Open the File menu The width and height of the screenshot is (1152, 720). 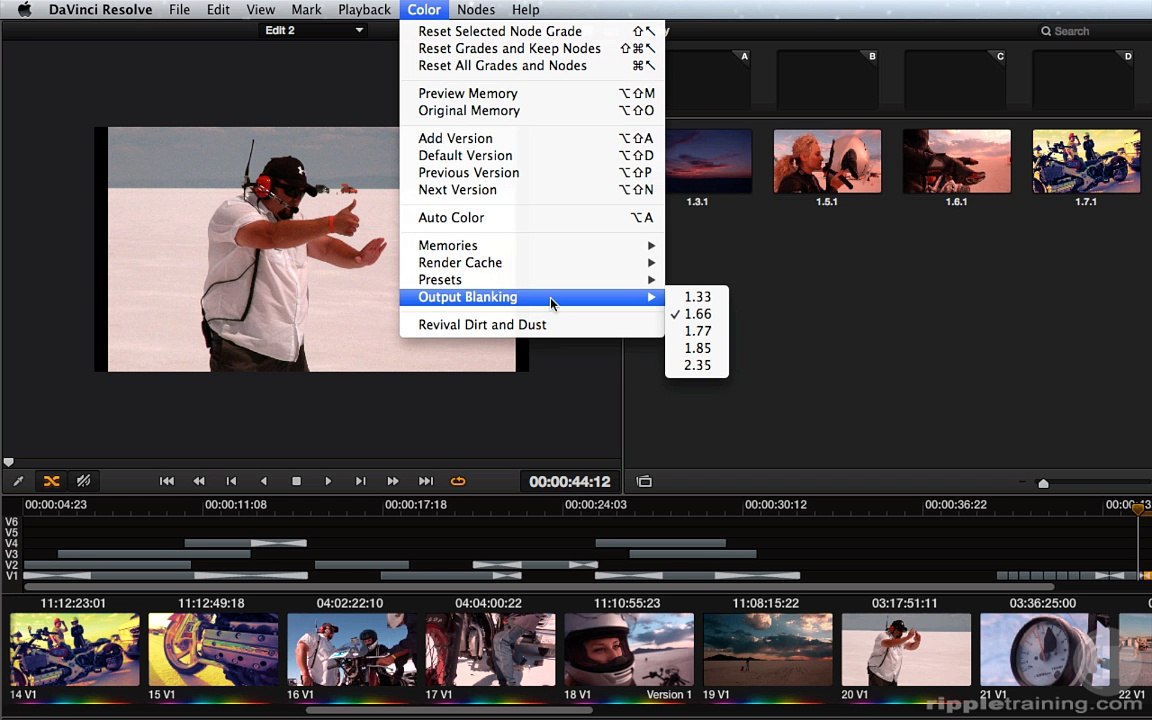(179, 10)
